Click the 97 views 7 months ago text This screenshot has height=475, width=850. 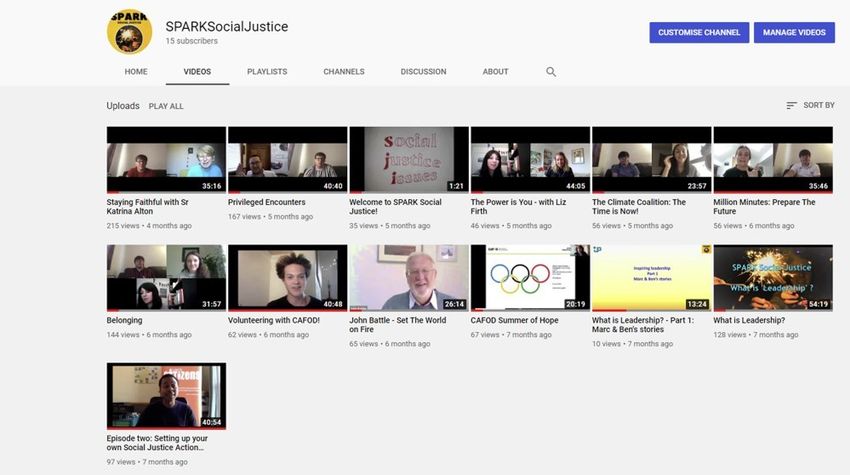pyautogui.click(x=147, y=462)
